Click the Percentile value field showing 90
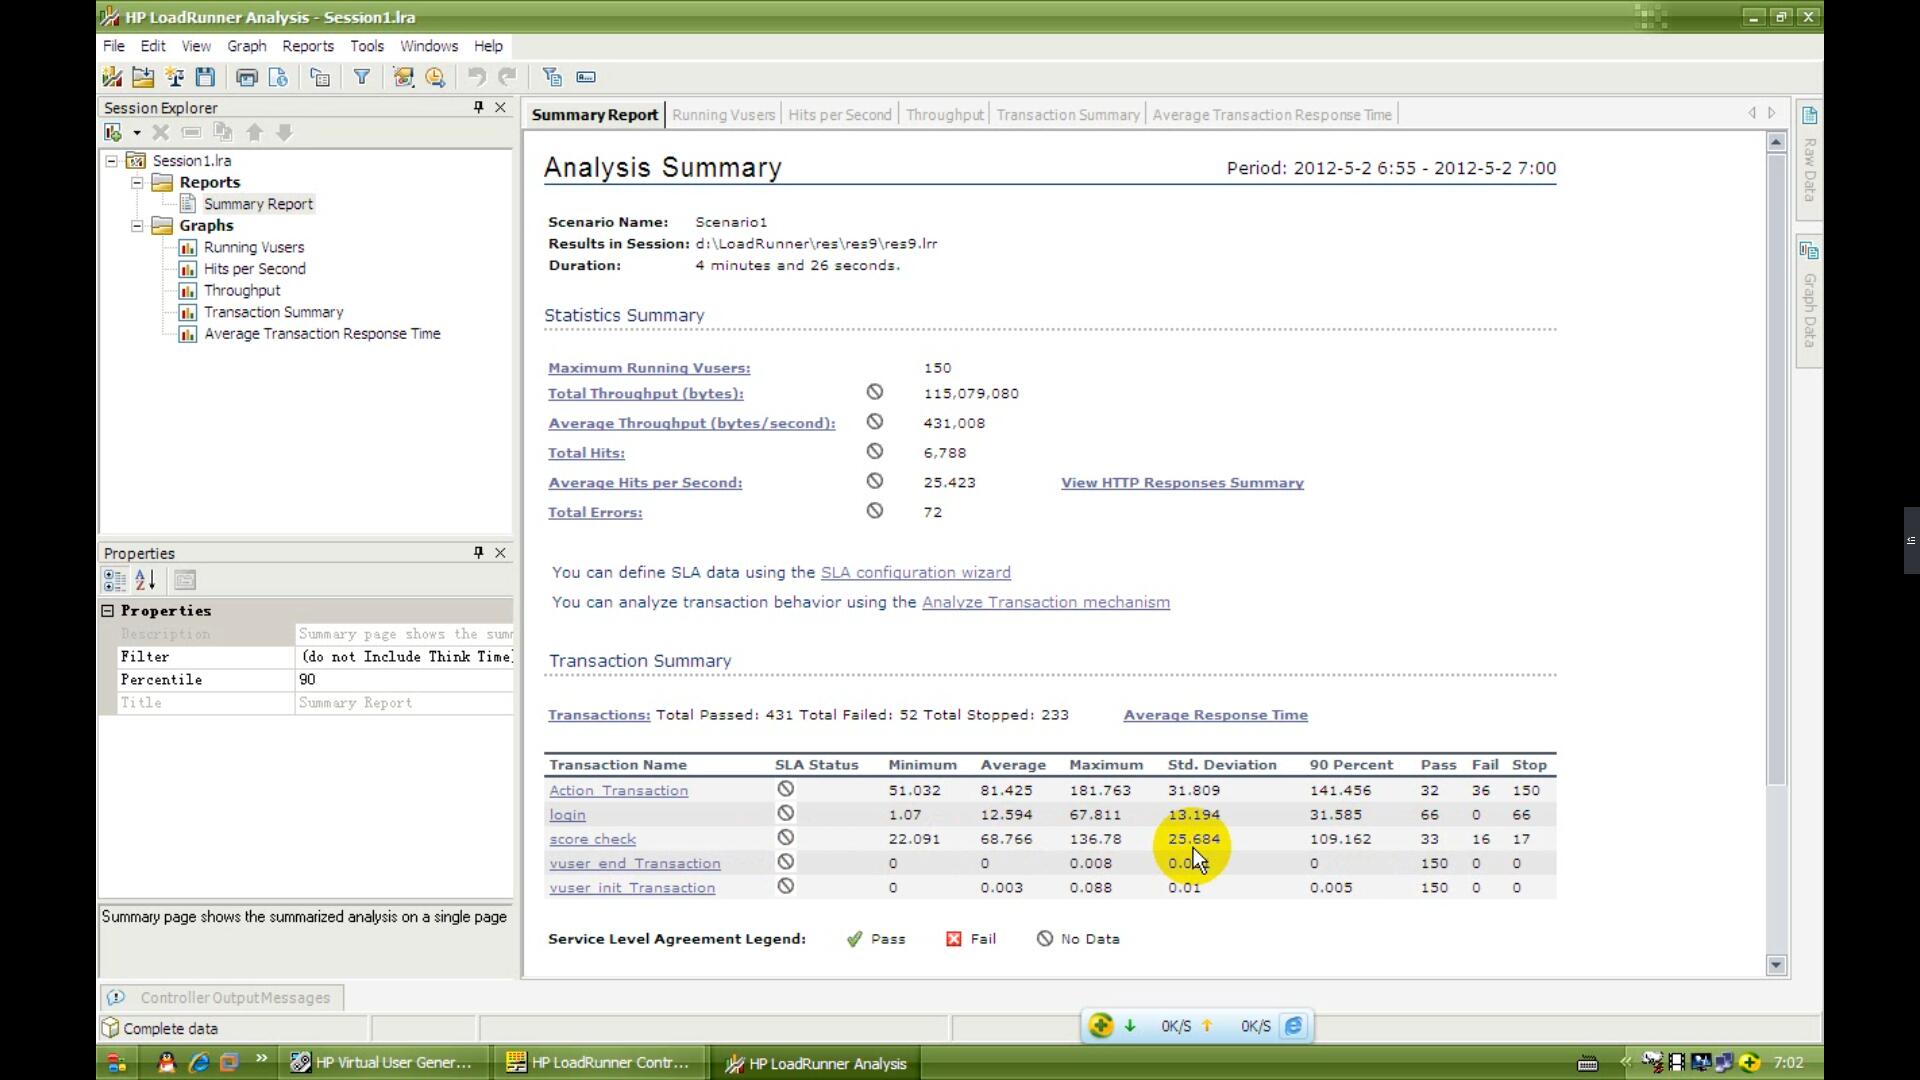 point(404,680)
